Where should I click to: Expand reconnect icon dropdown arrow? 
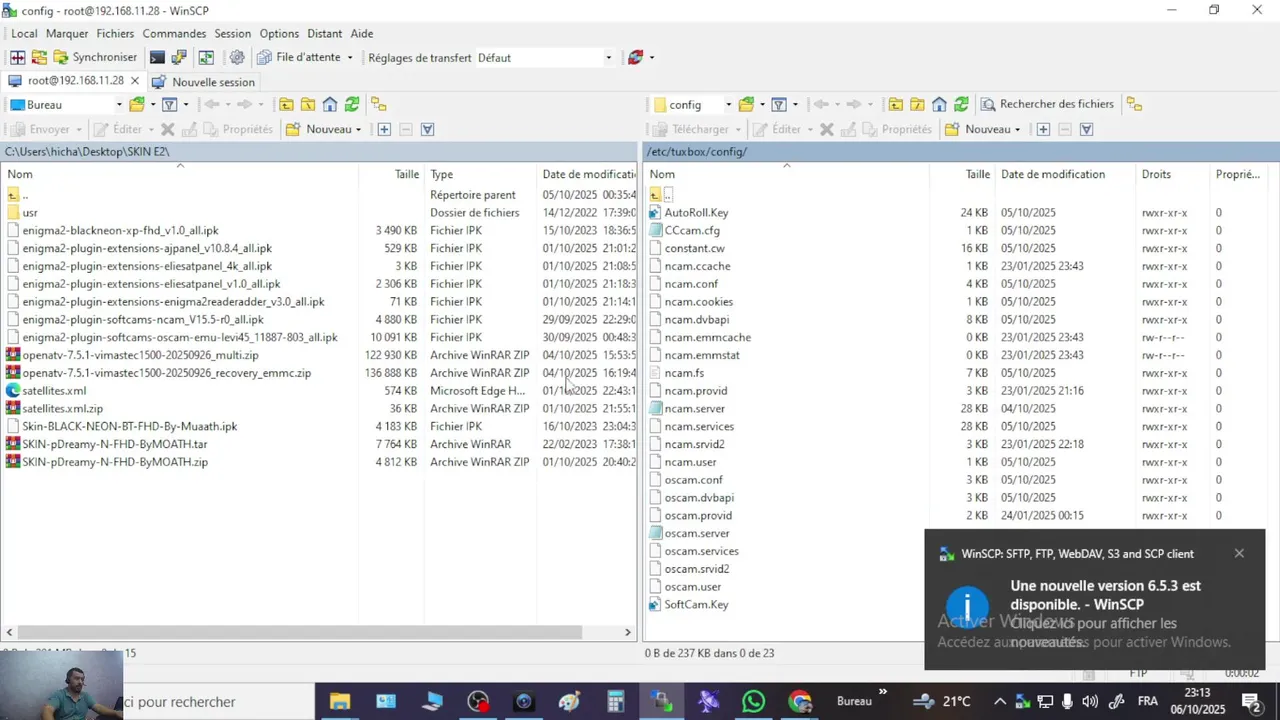tap(652, 58)
